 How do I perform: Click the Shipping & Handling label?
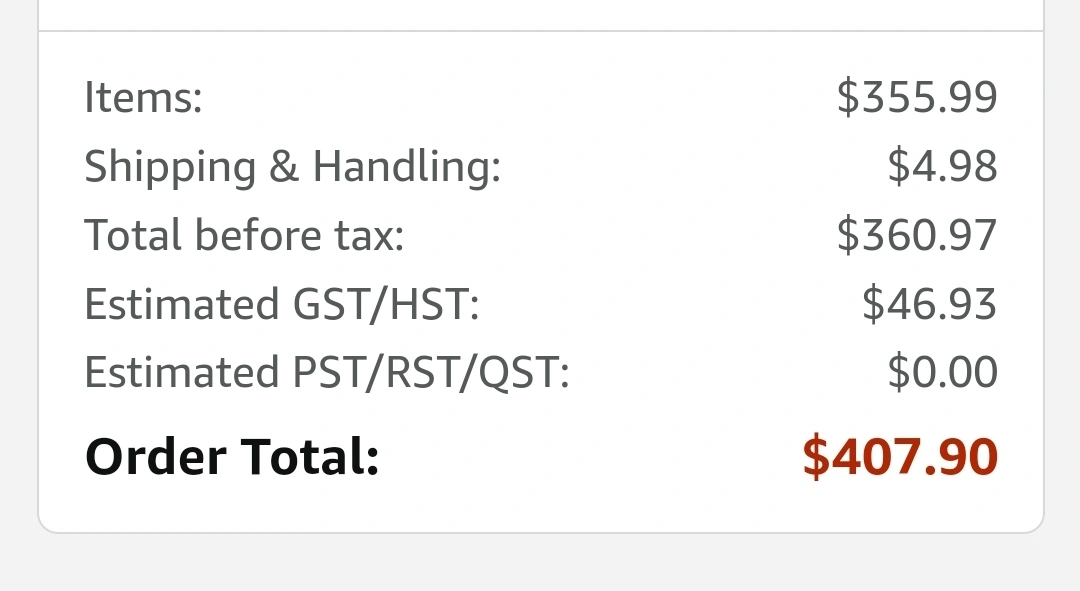(293, 167)
